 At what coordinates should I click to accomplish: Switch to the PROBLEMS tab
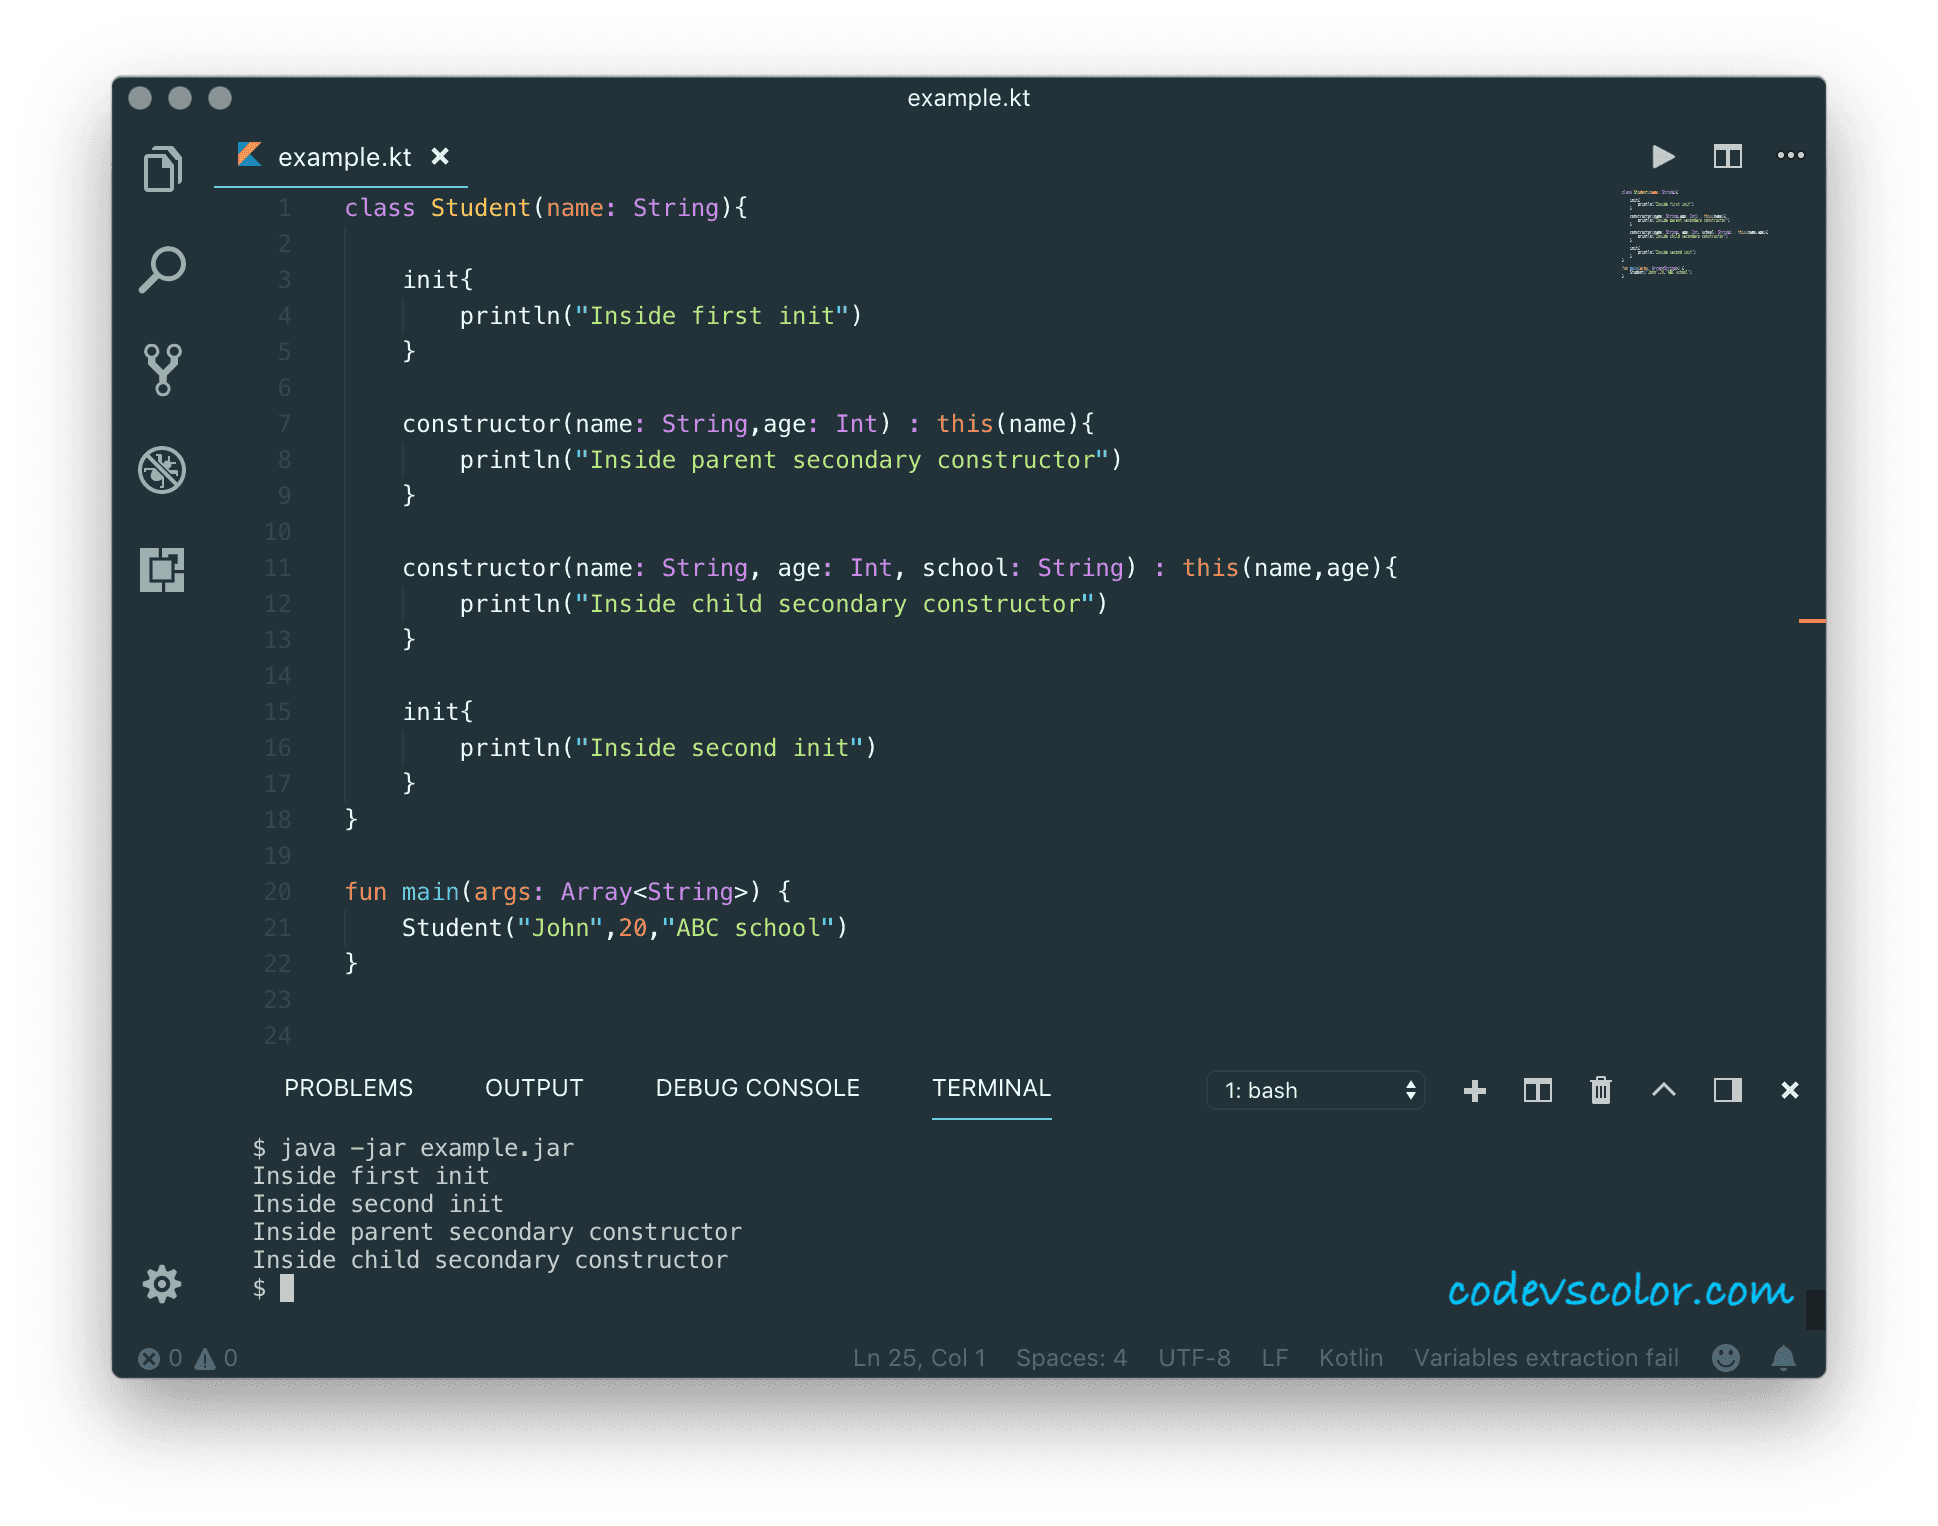point(348,1088)
